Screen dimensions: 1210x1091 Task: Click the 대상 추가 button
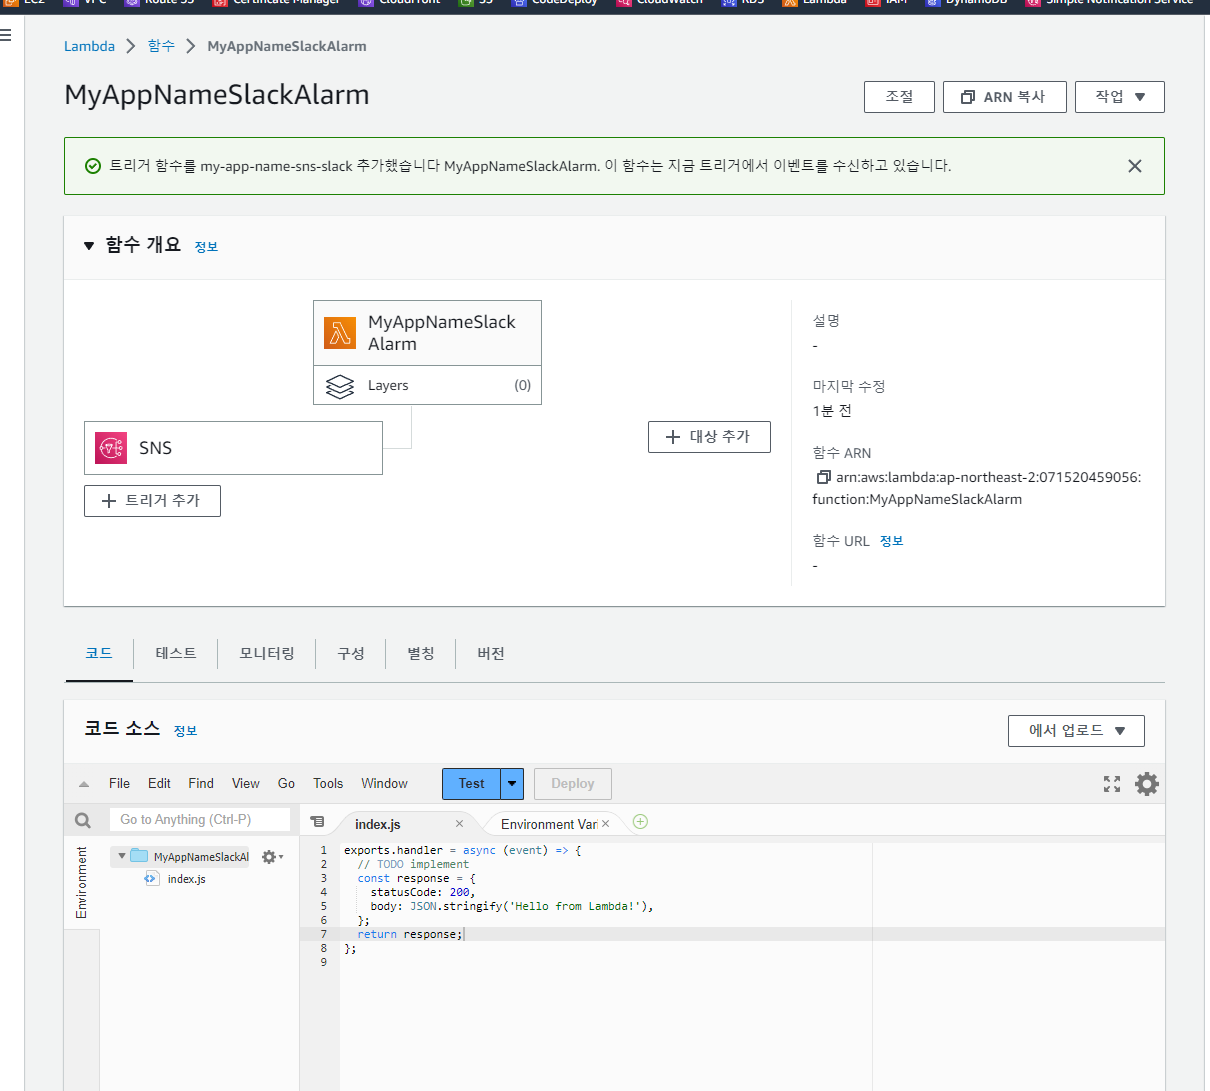click(x=709, y=437)
